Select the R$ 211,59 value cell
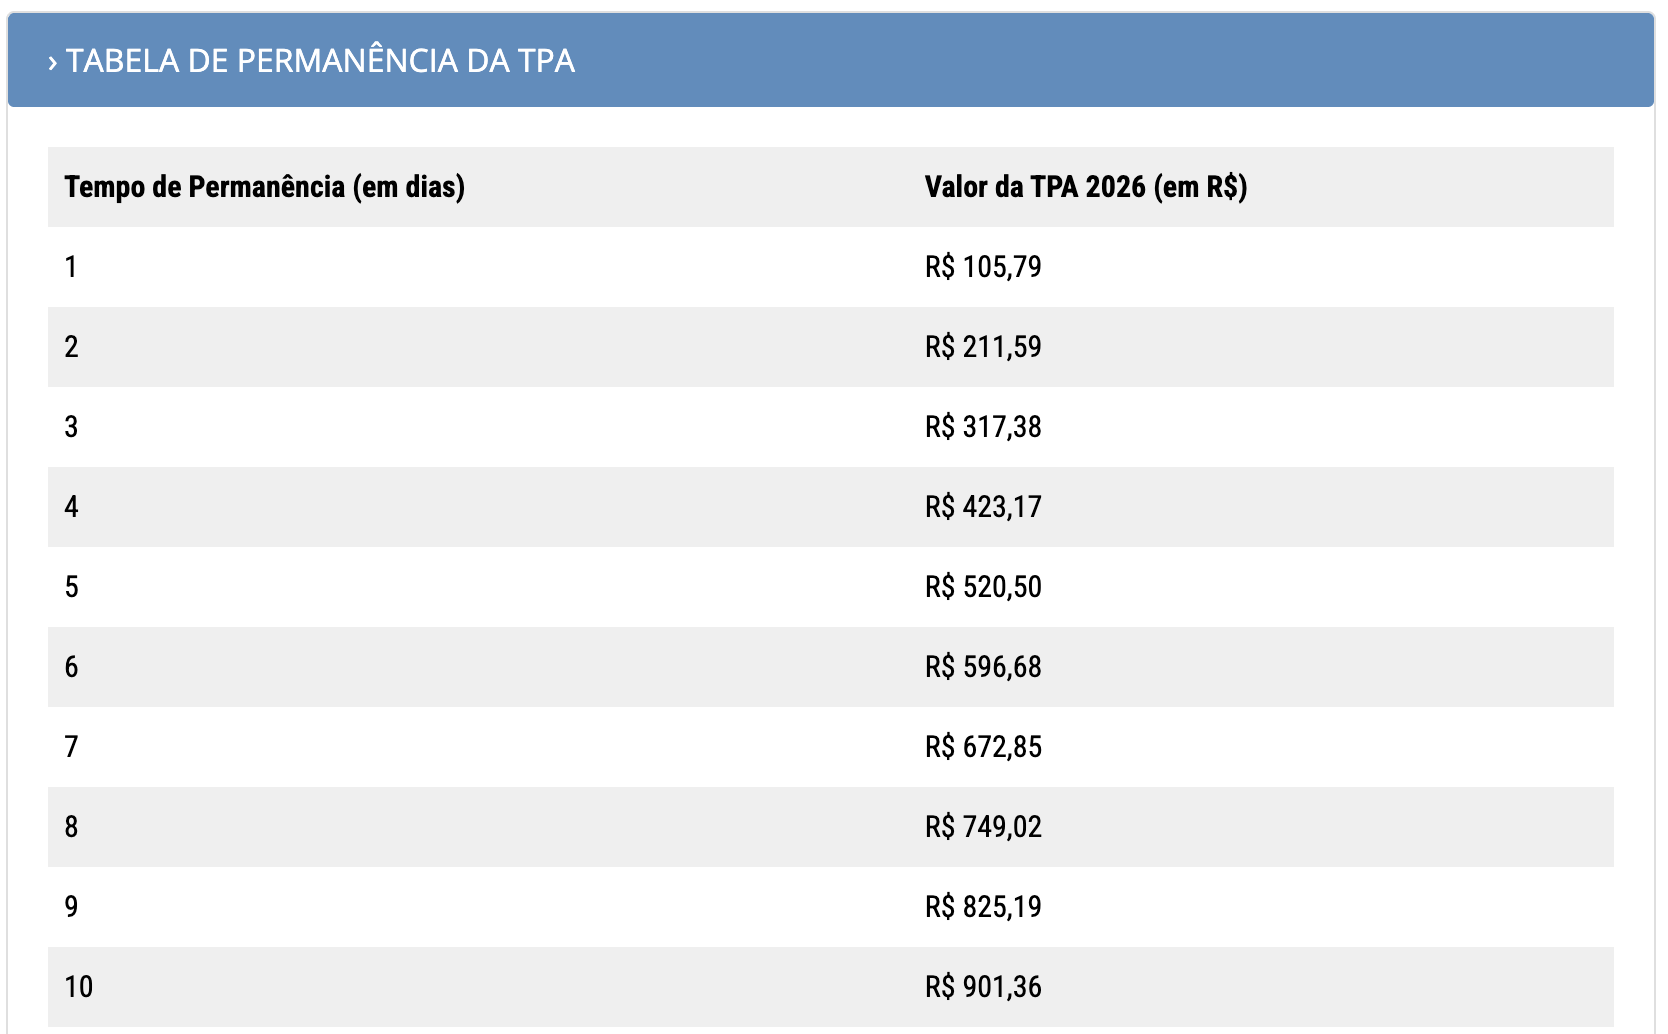1668x1034 pixels. (983, 347)
